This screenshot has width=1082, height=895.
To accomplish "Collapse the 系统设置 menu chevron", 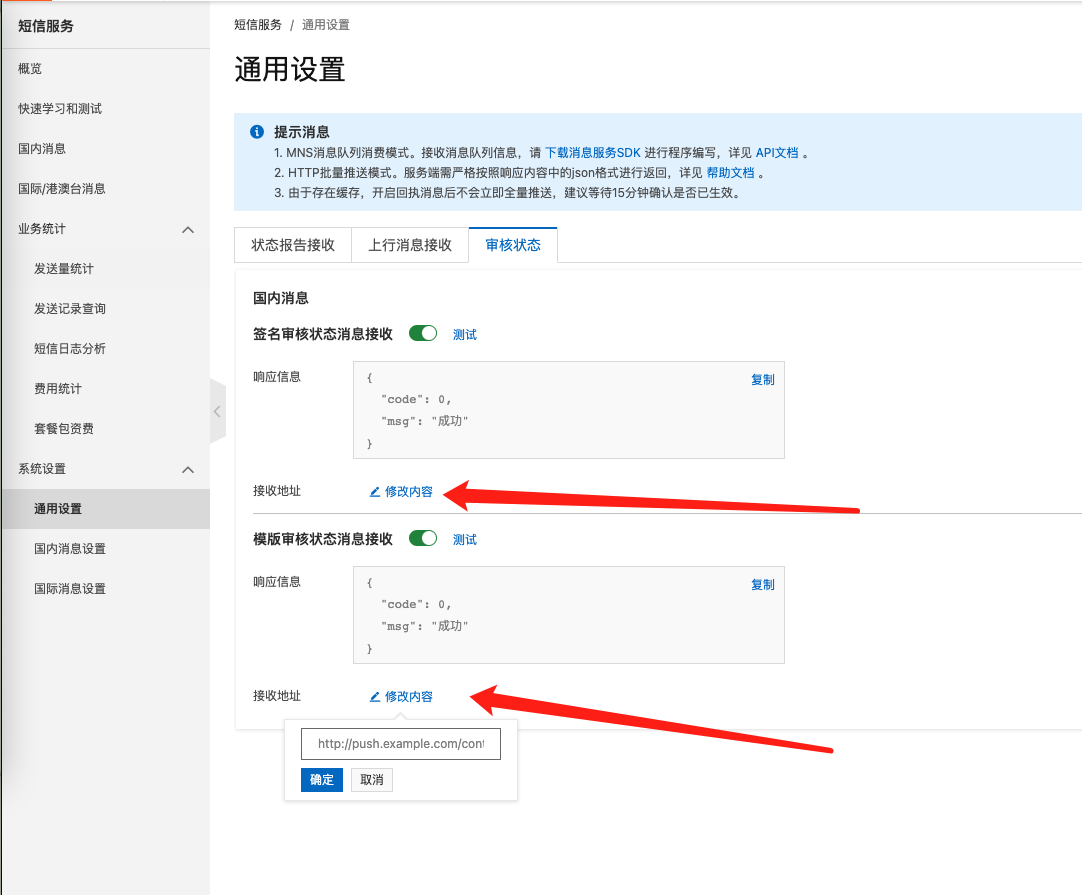I will tap(188, 469).
